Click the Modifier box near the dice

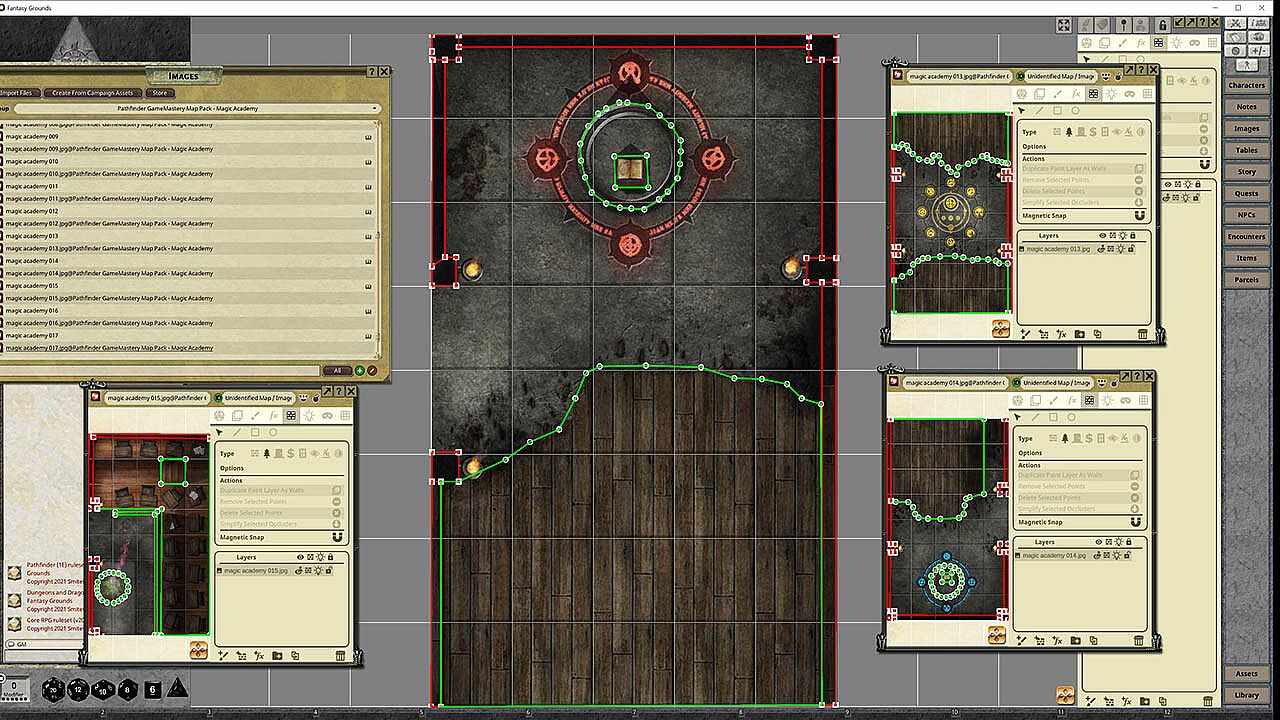pos(15,688)
